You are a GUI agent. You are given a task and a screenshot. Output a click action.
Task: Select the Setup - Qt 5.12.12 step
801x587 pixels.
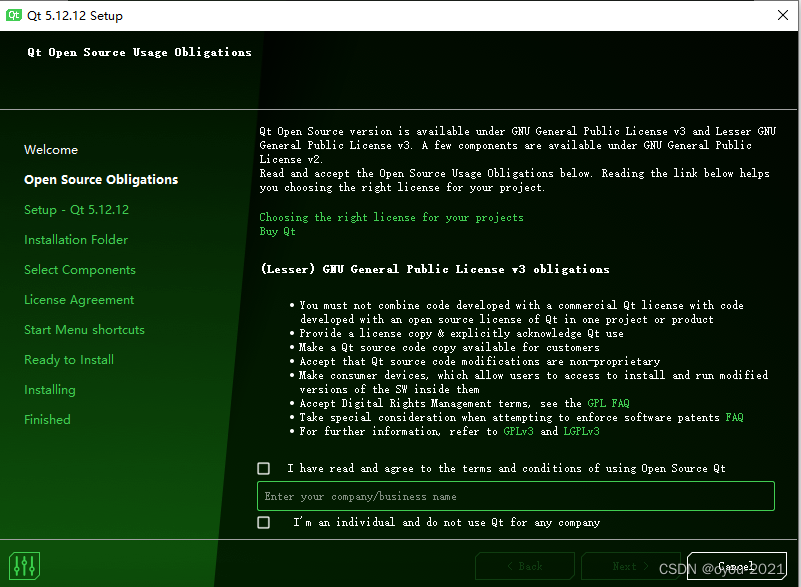pos(77,210)
